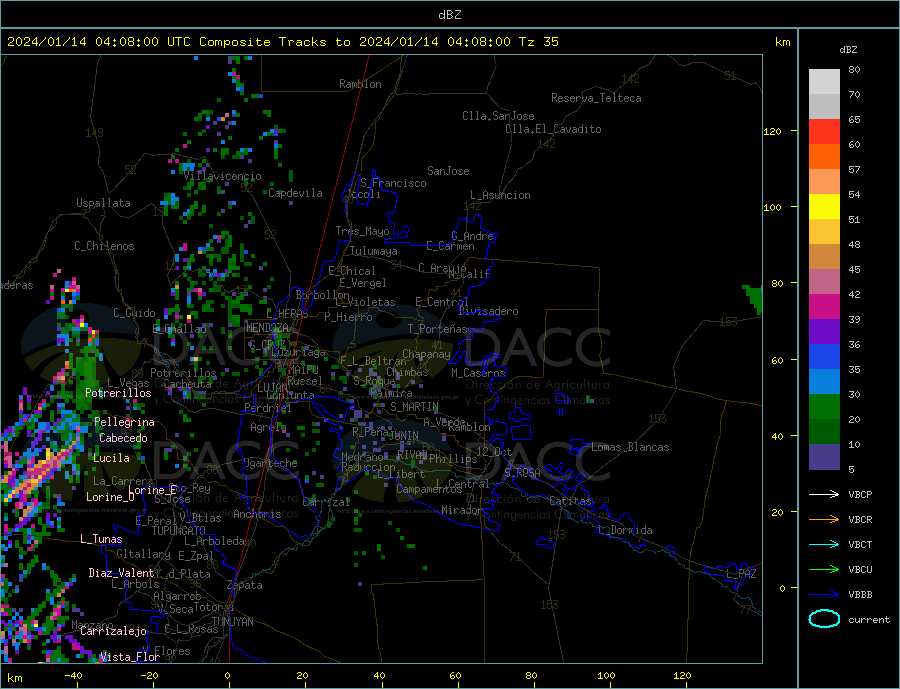Click the S_MARTIN town label
The image size is (900, 689).
[x=414, y=407]
